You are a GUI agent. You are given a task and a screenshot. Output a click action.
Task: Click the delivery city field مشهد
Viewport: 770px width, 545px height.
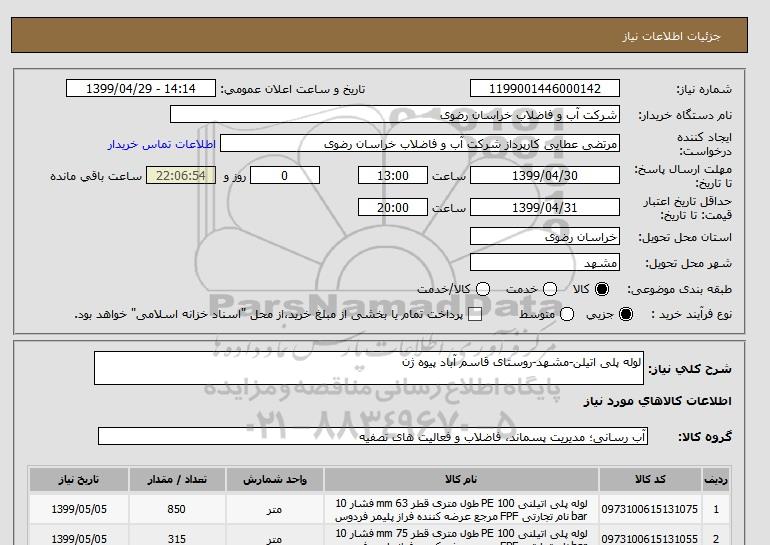point(545,263)
